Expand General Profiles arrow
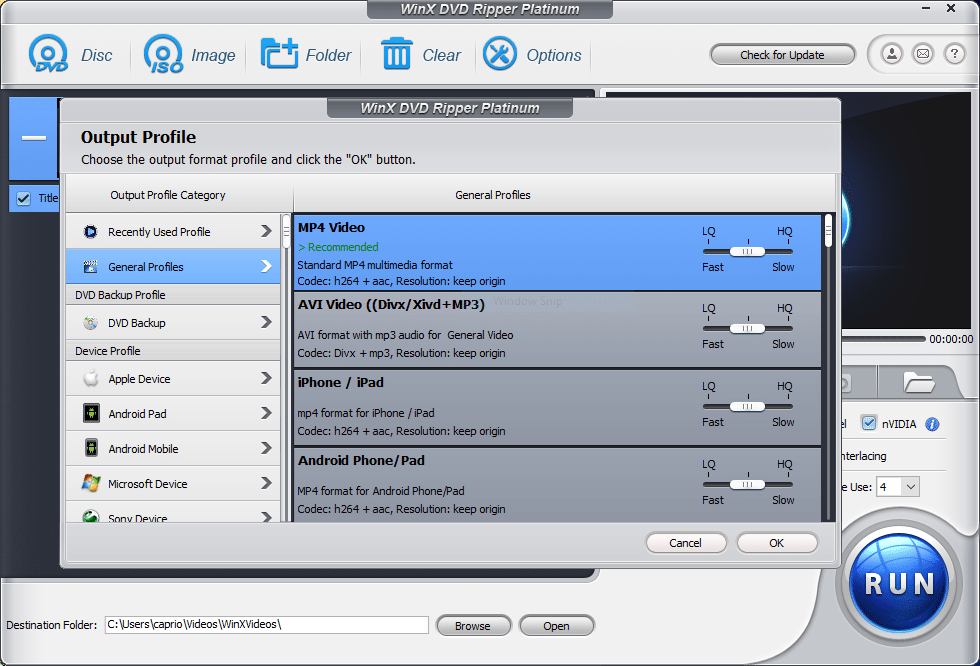The image size is (980, 666). 266,266
